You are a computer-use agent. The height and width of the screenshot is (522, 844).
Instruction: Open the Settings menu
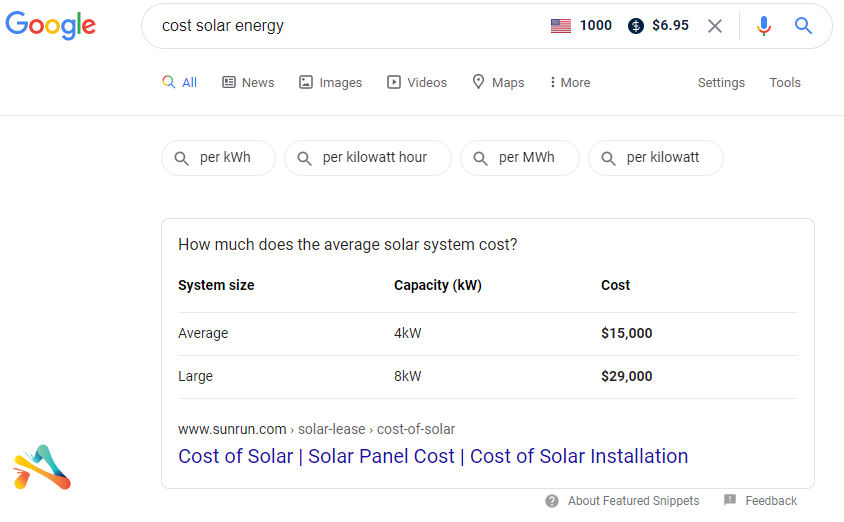click(721, 83)
